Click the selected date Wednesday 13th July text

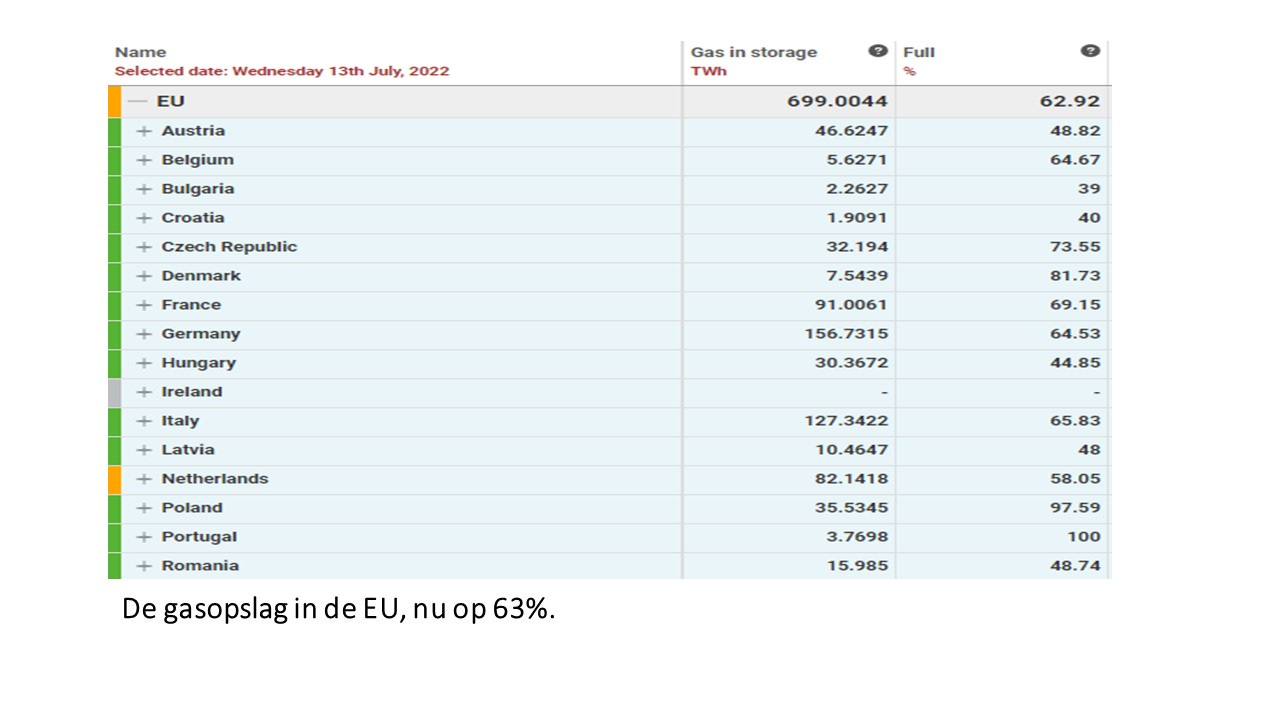pos(282,71)
